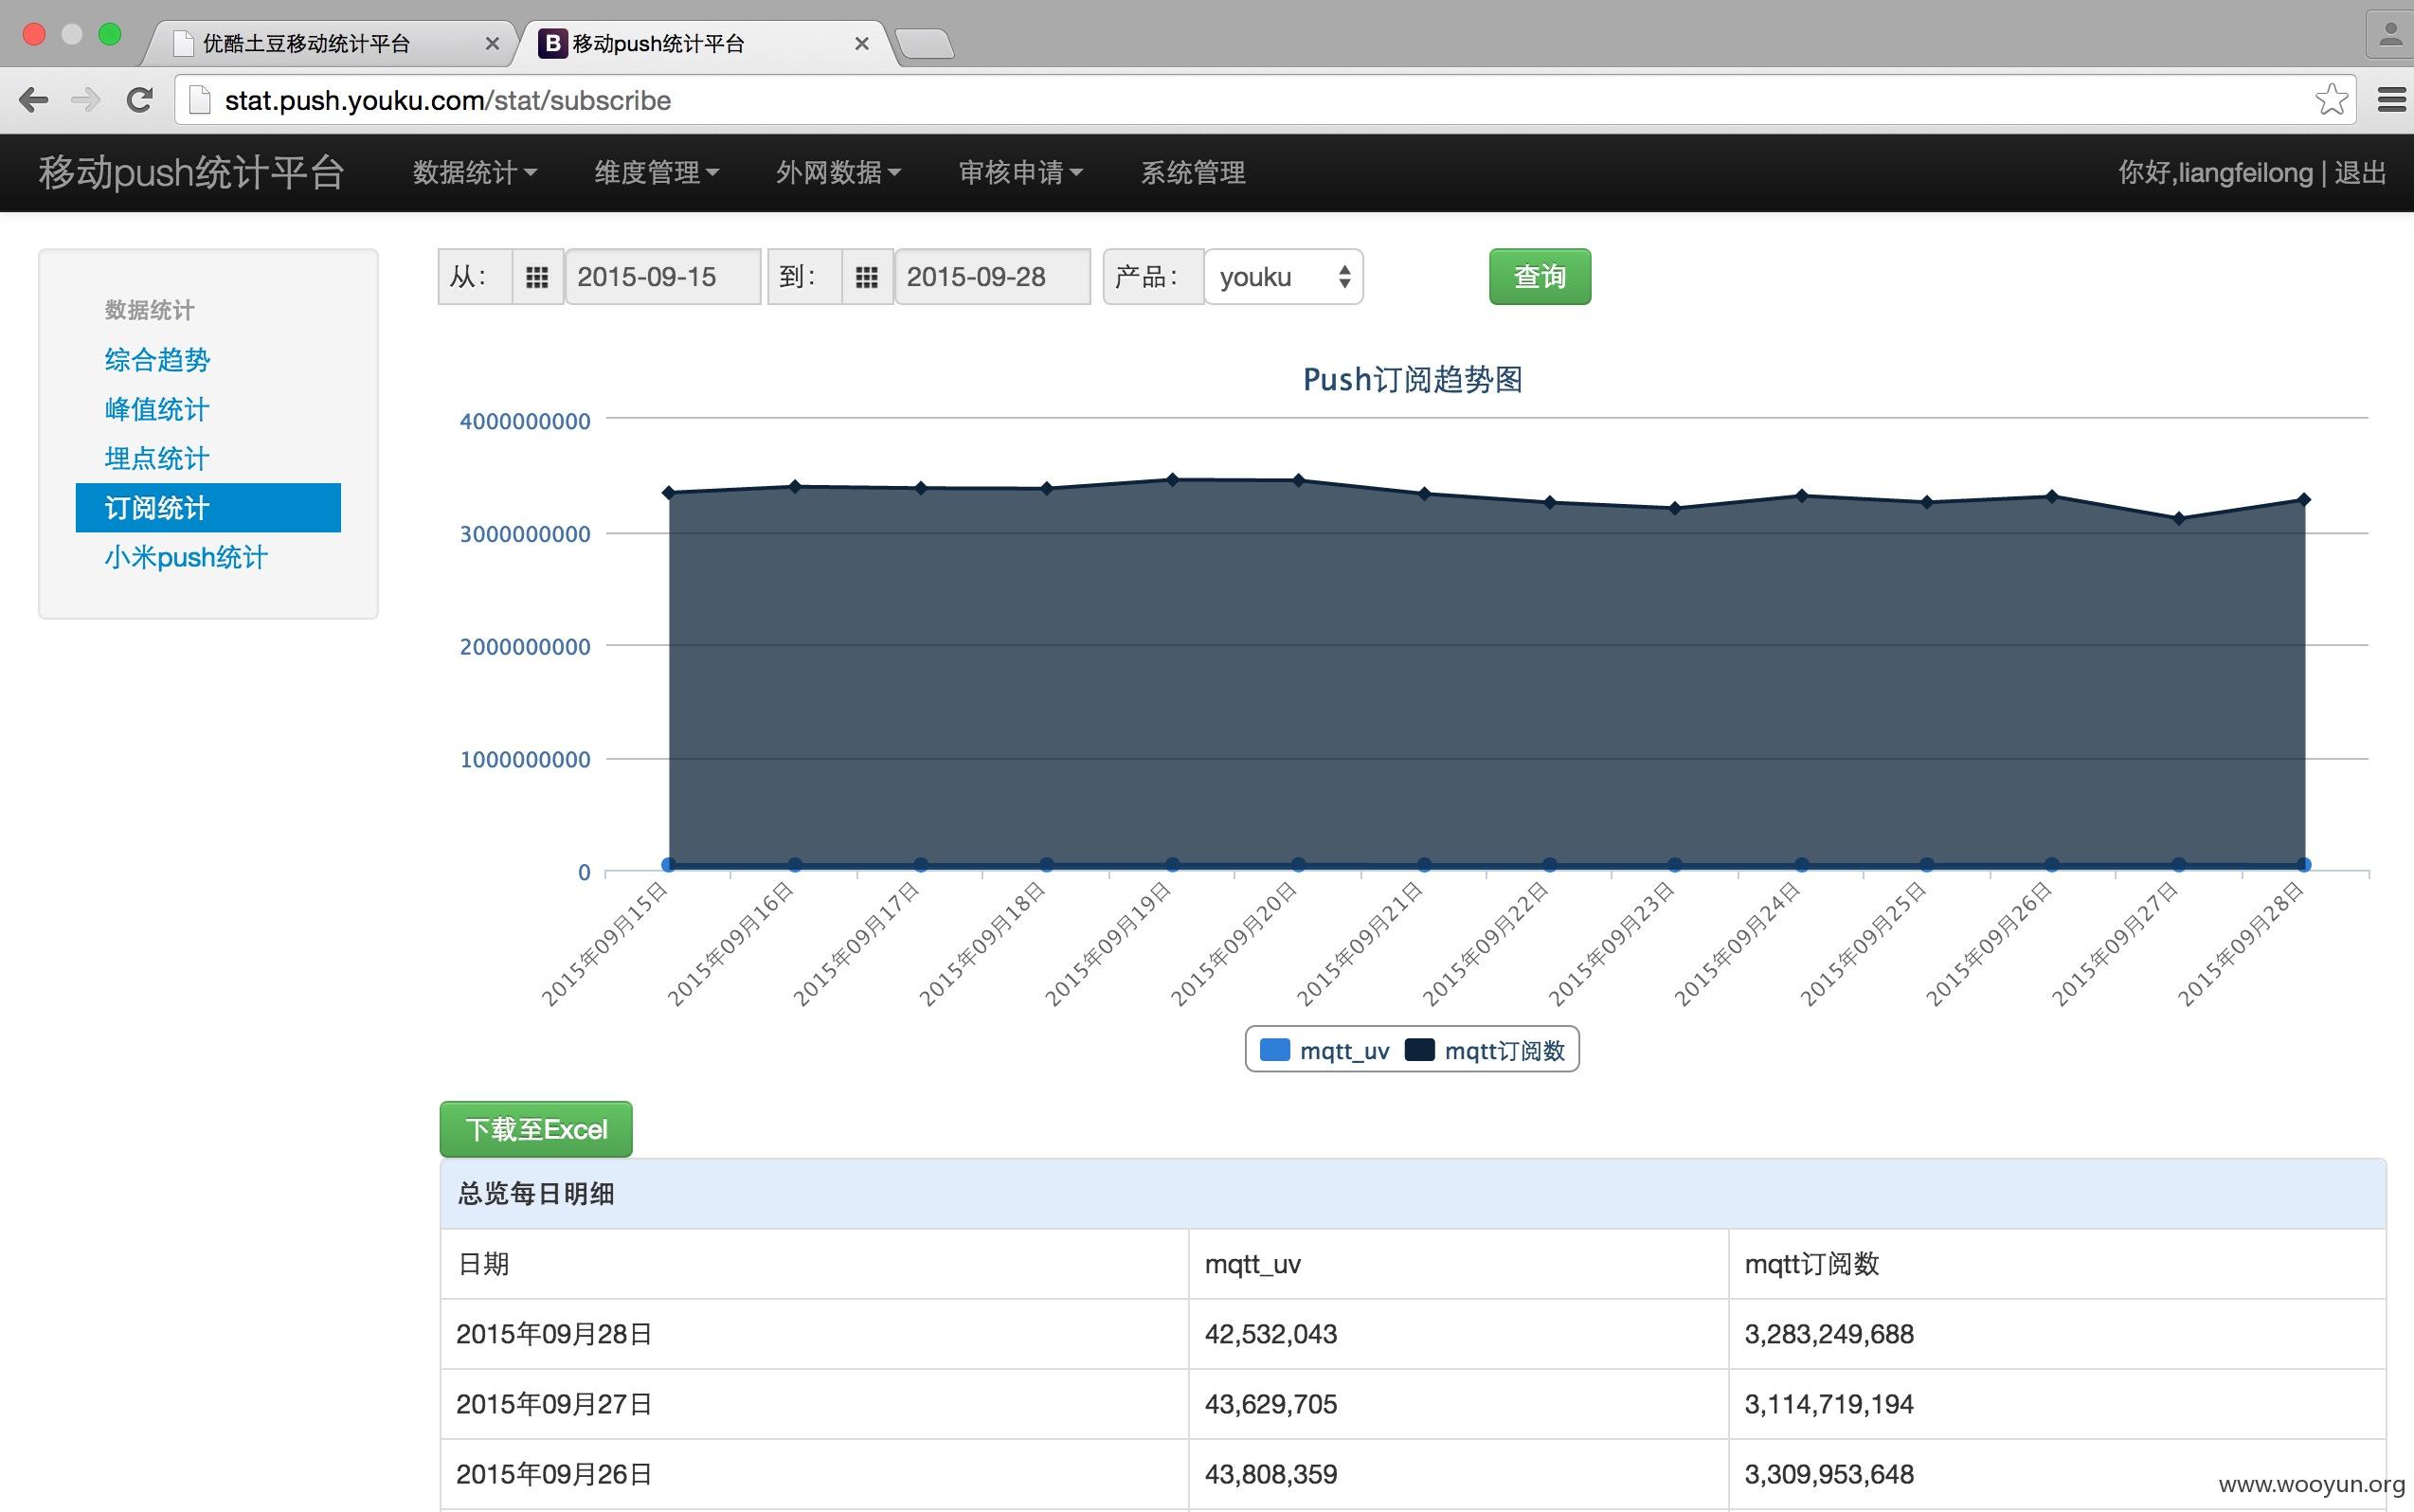Open 峰值统计 in the sidebar
The height and width of the screenshot is (1512, 2414).
tap(157, 409)
